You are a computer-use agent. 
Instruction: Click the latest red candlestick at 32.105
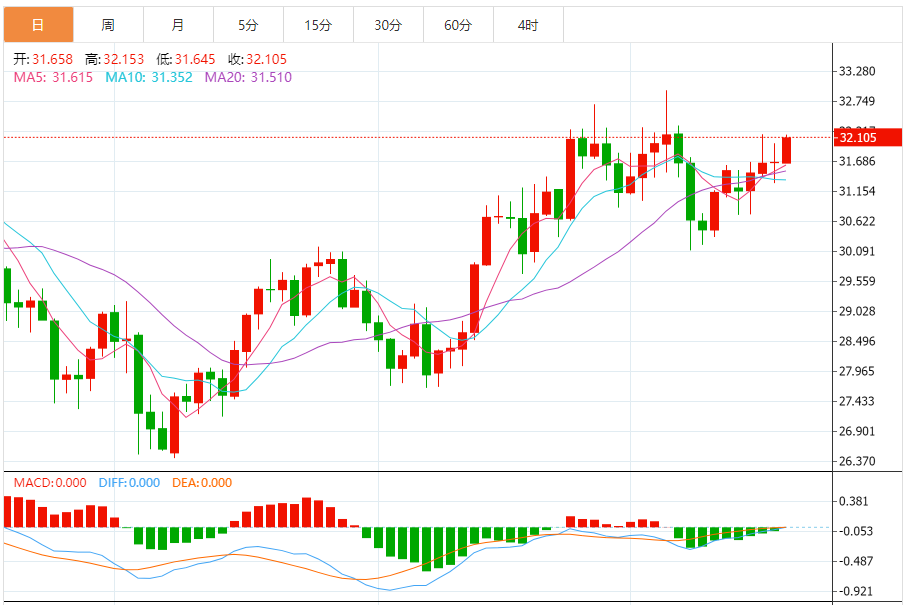786,150
